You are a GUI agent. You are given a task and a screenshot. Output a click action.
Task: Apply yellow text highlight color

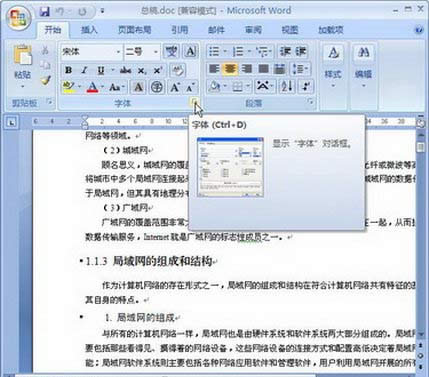[x=69, y=87]
